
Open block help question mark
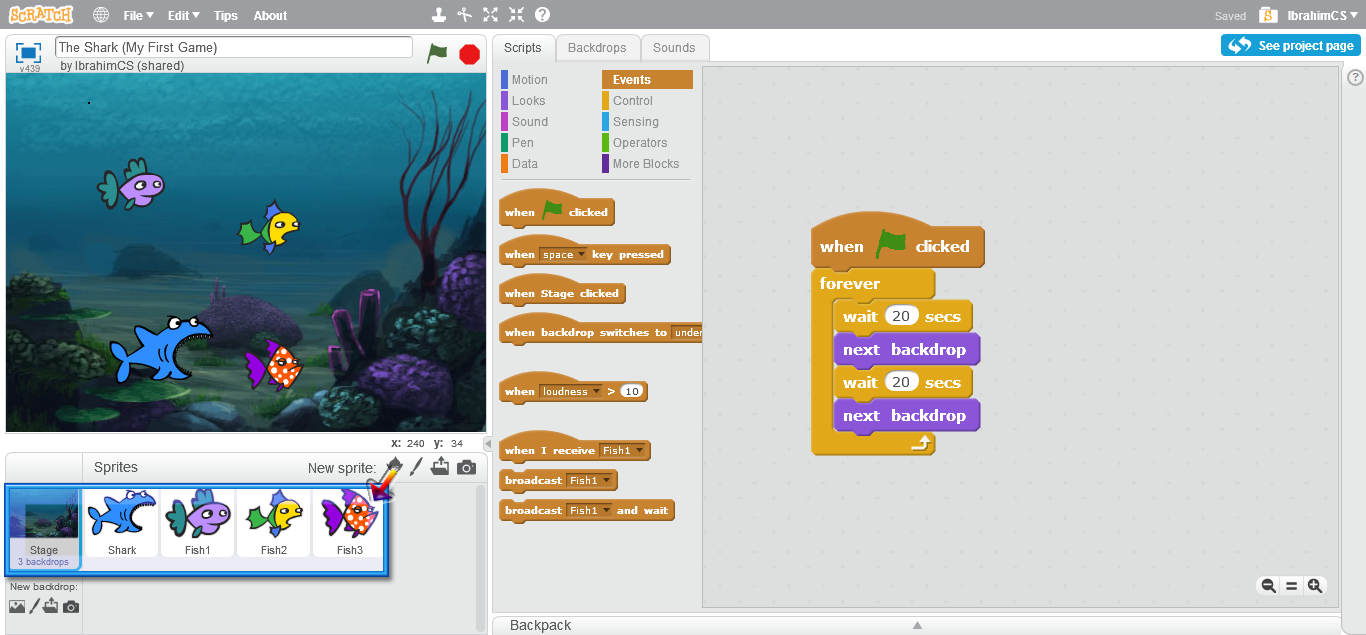(542, 15)
